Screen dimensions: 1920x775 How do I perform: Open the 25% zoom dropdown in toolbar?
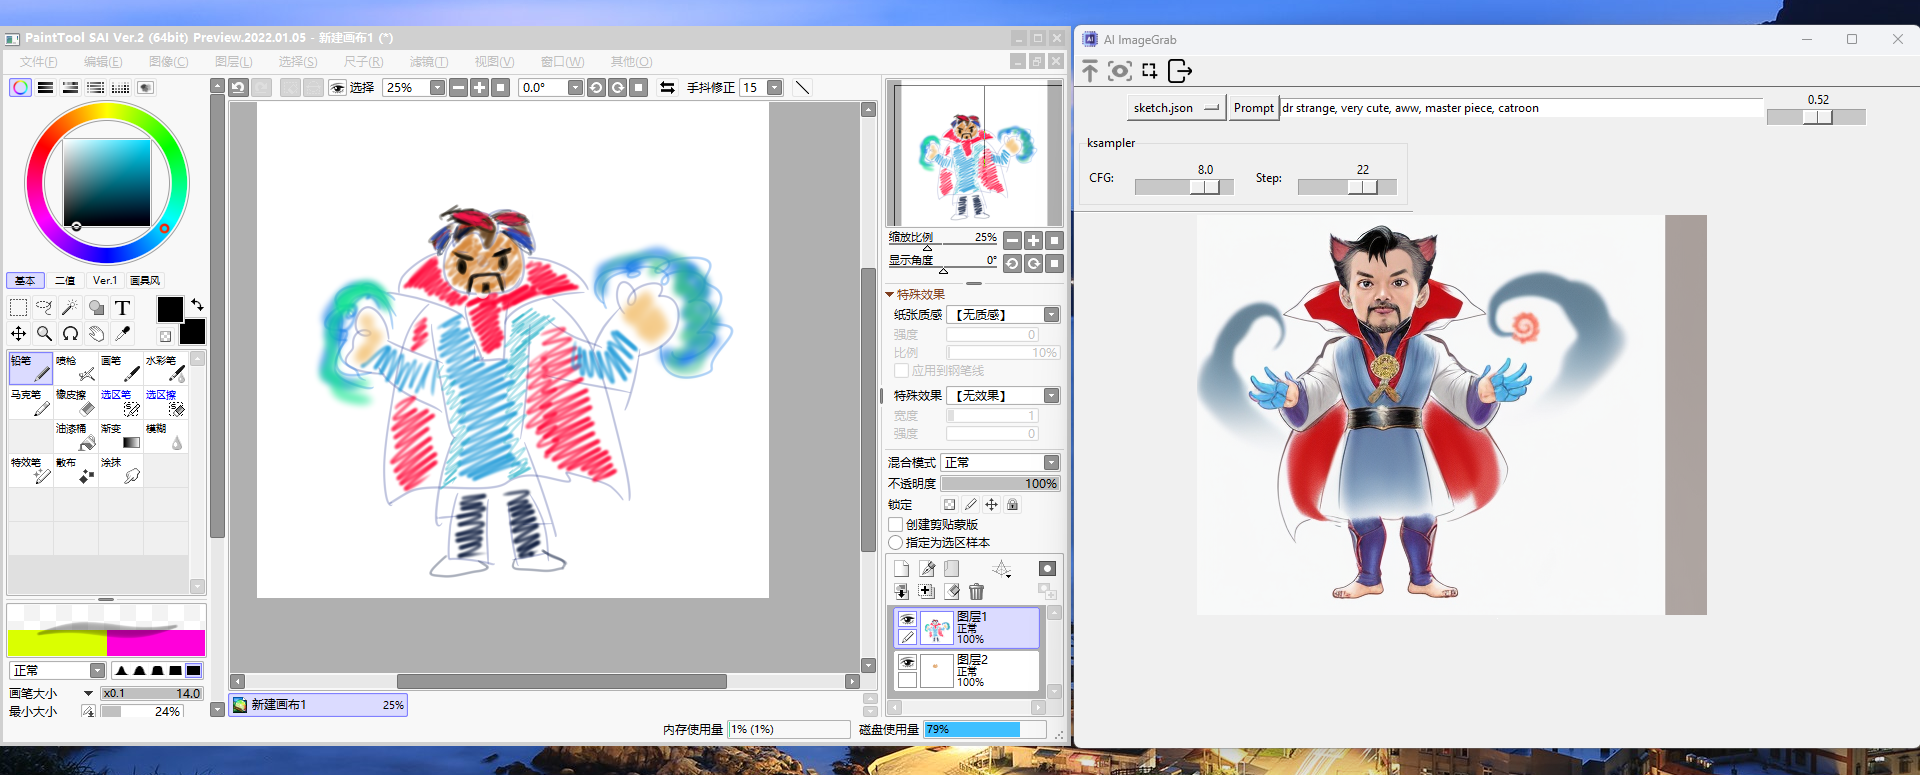(x=437, y=88)
